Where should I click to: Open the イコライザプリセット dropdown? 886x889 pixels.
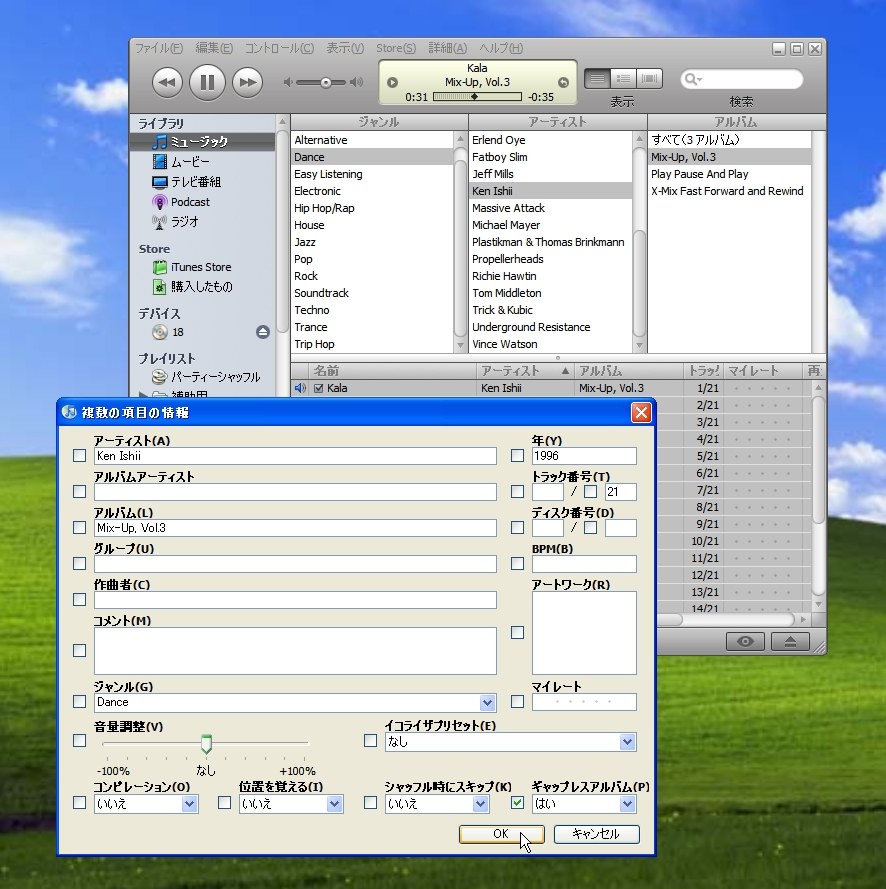627,742
